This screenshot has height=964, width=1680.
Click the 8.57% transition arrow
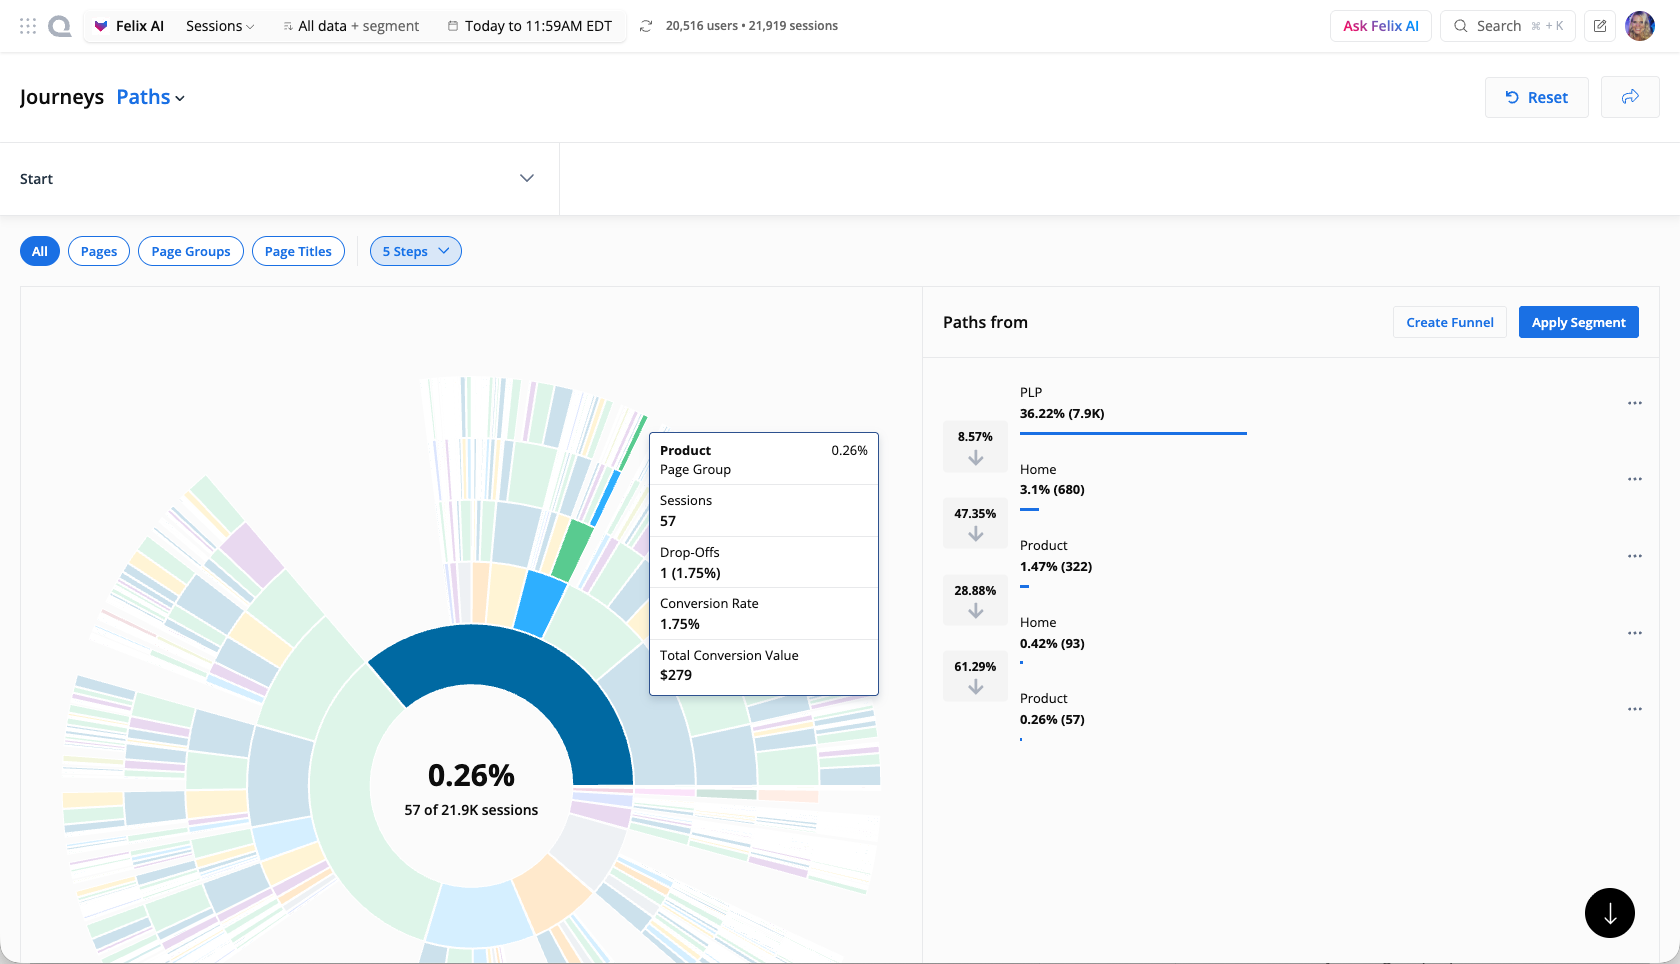(x=975, y=447)
